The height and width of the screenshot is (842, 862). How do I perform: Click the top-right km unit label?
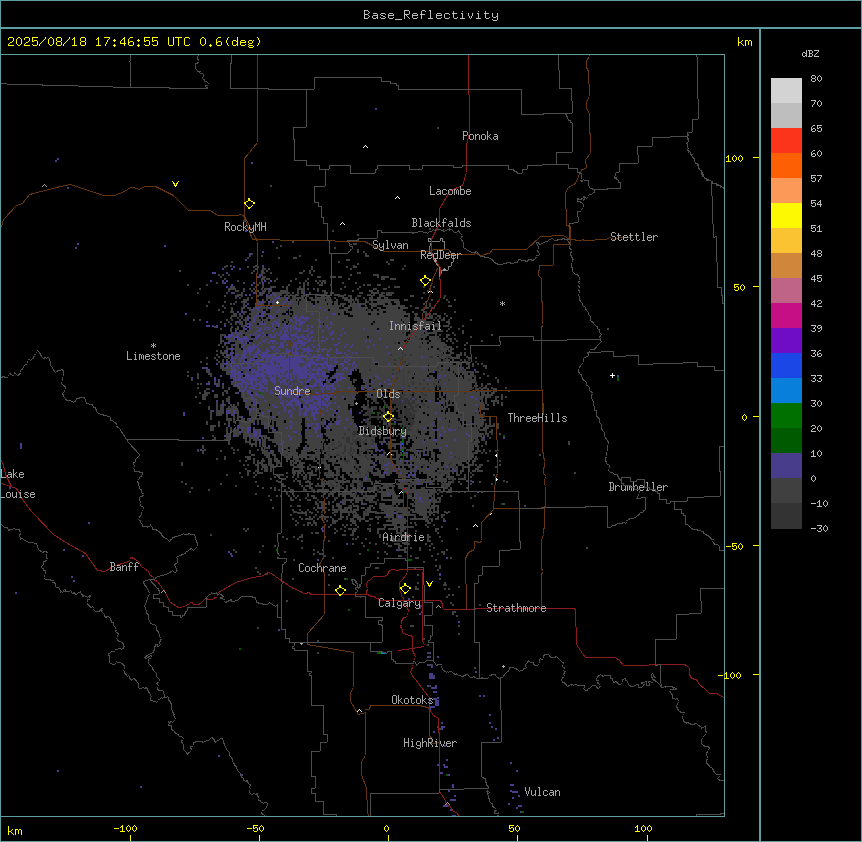744,42
